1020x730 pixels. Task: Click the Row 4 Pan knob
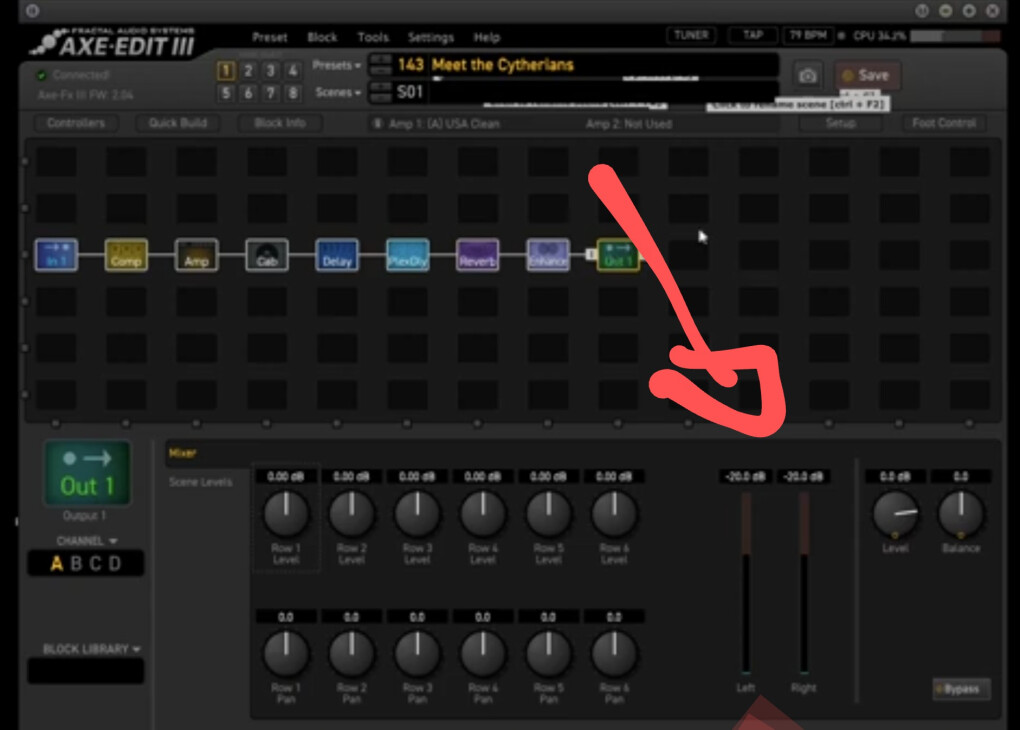[483, 653]
